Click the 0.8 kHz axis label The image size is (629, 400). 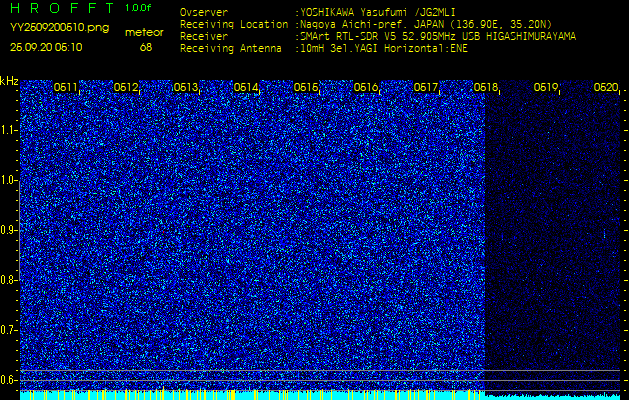[x=8, y=280]
